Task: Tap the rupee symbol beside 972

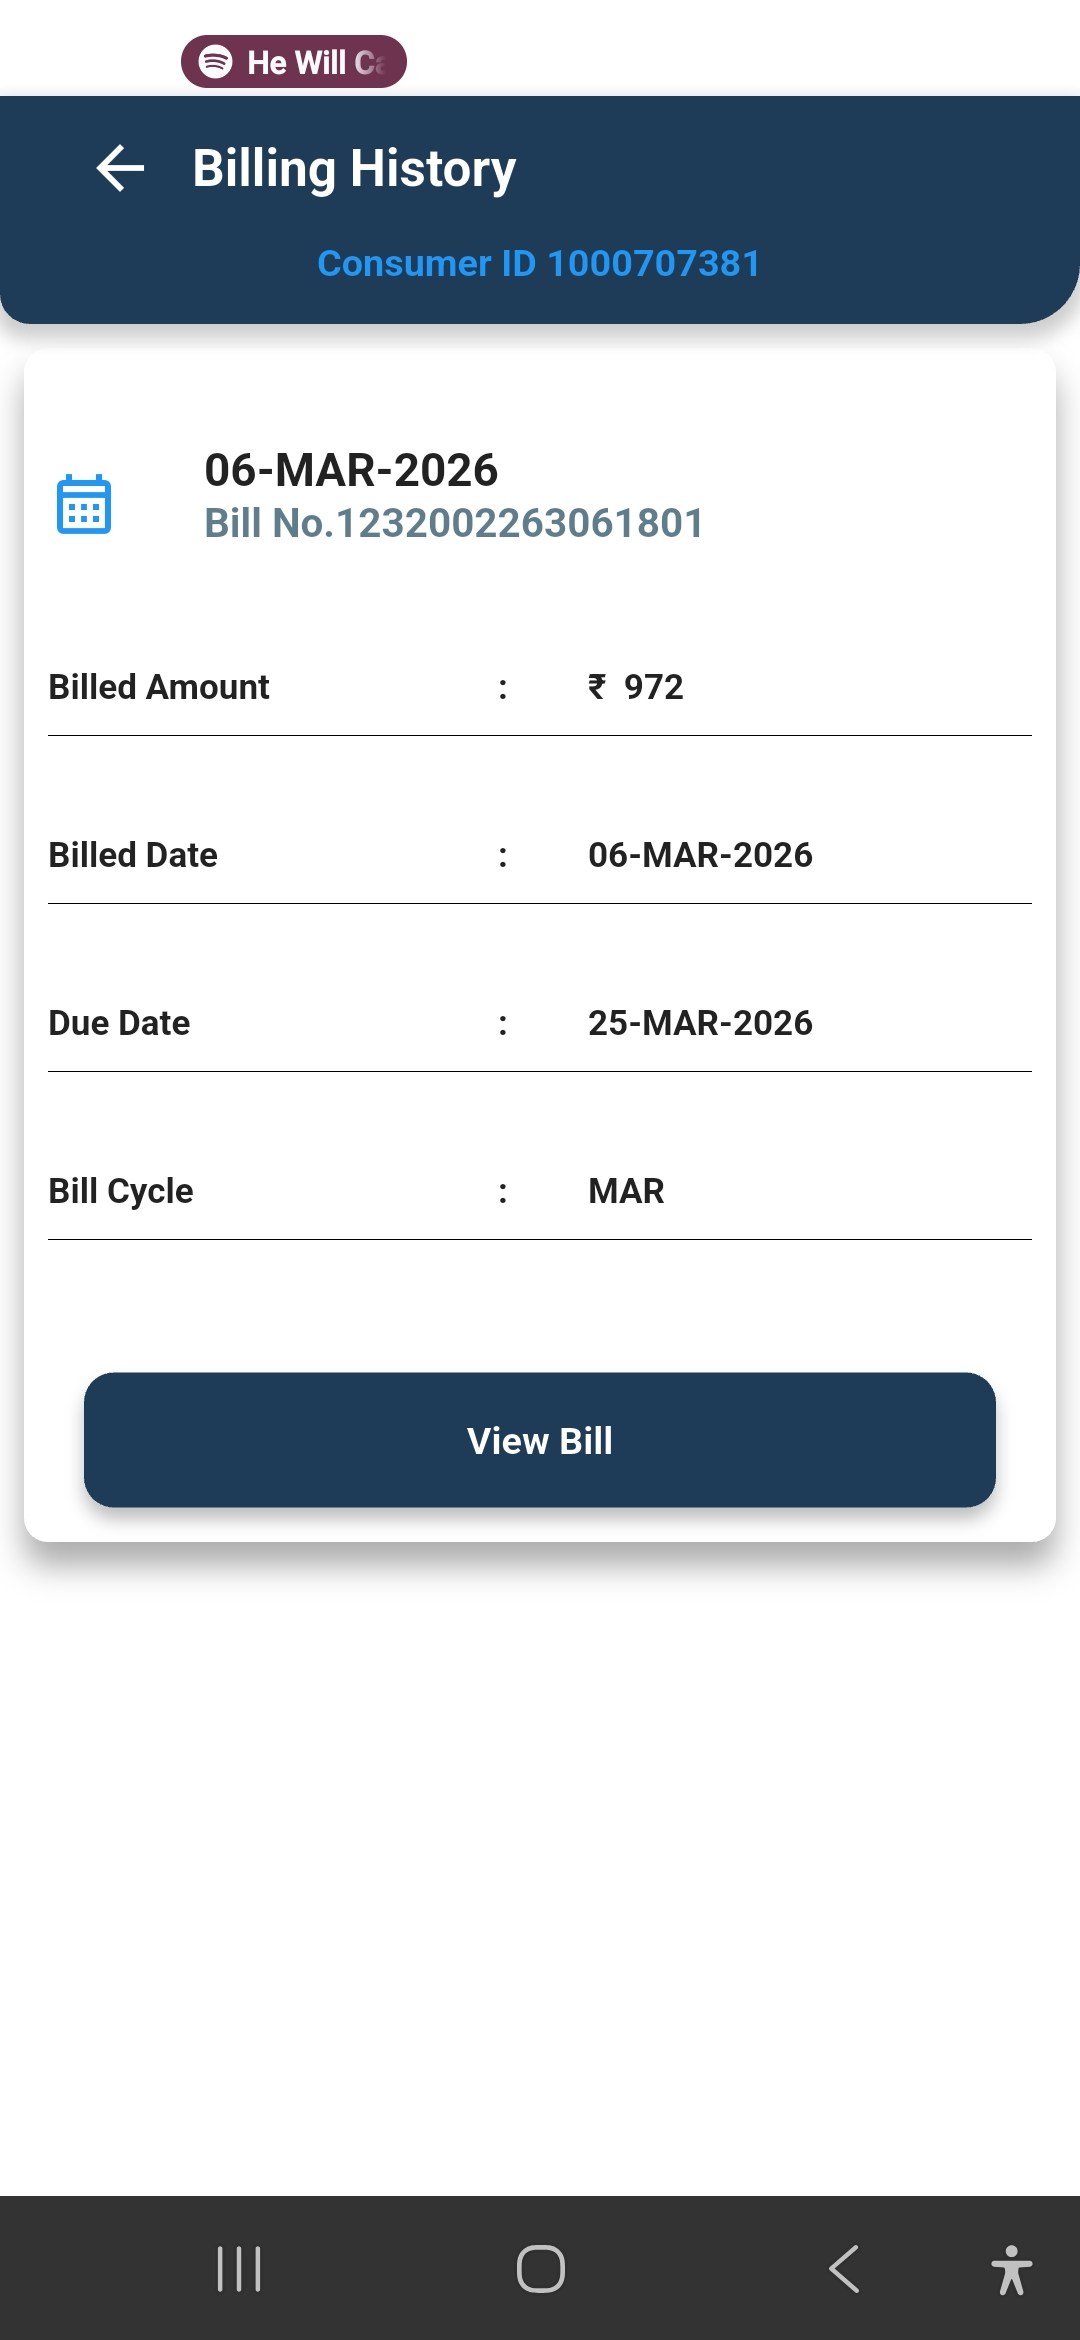Action: tap(597, 687)
